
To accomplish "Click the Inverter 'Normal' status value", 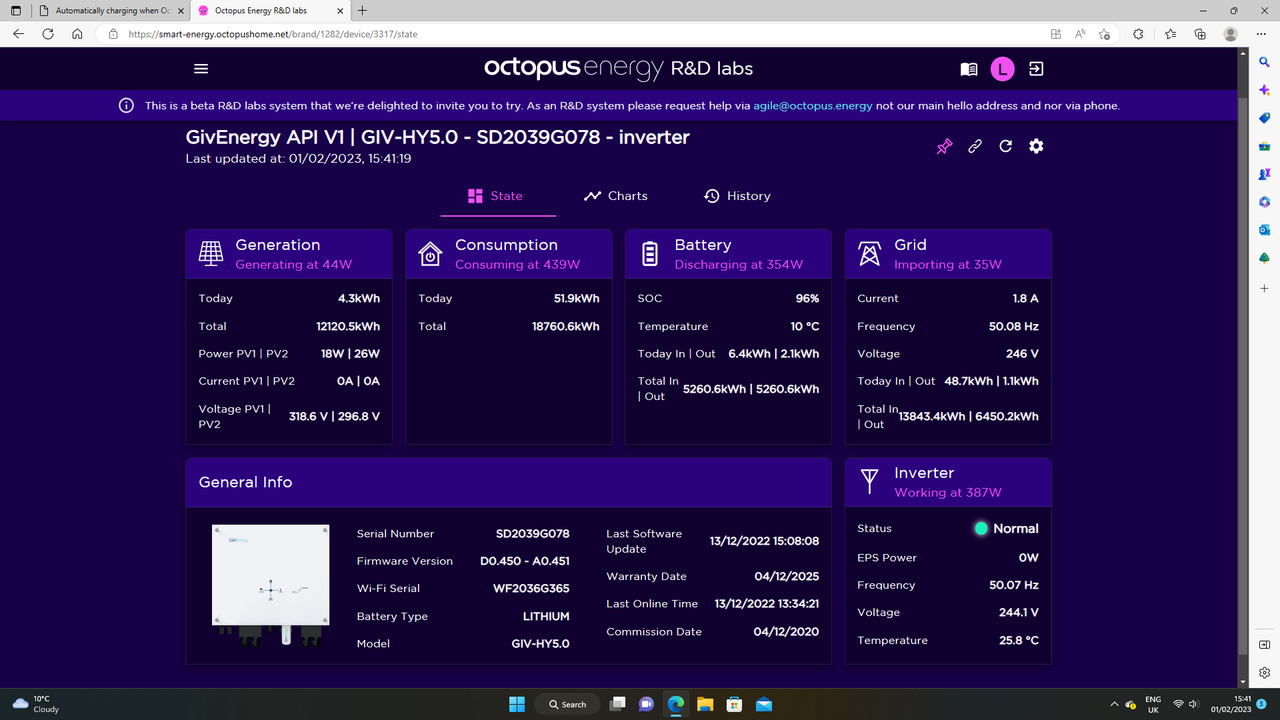I will click(x=1016, y=529).
